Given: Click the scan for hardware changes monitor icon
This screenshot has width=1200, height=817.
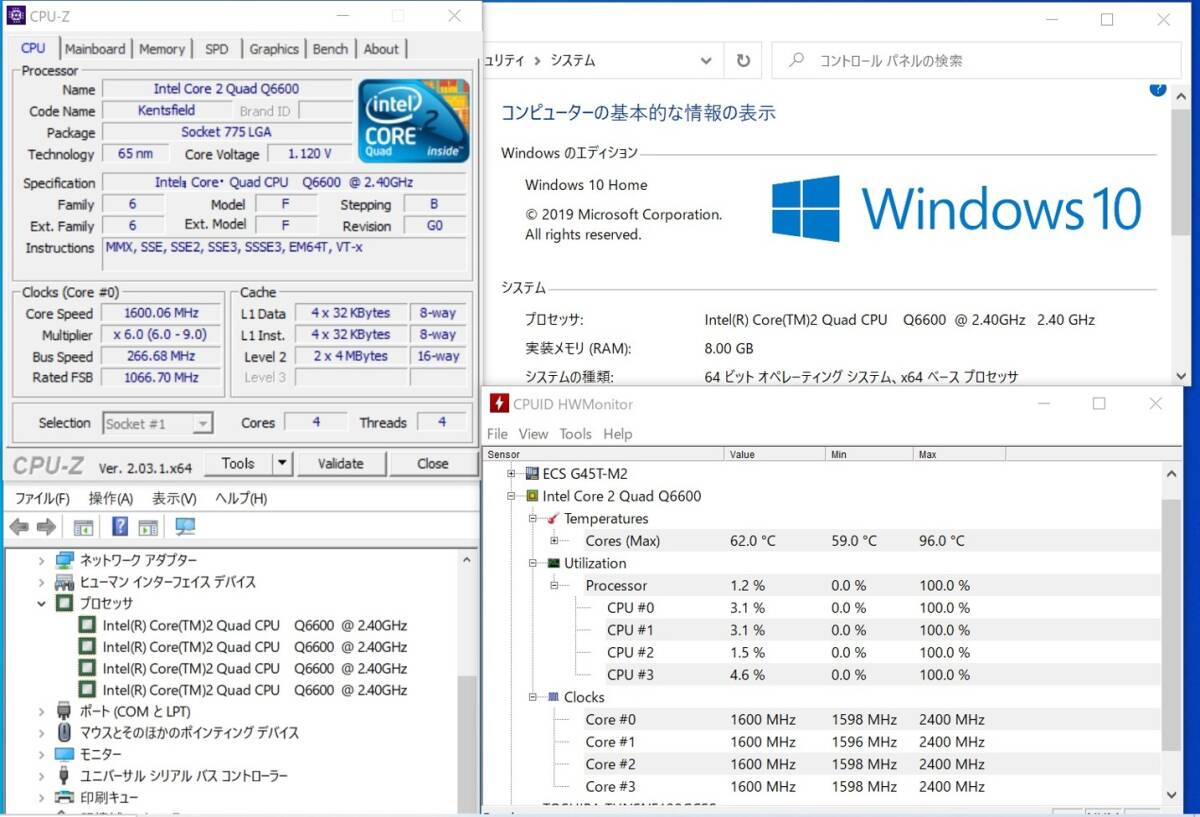Looking at the screenshot, I should click(x=185, y=527).
